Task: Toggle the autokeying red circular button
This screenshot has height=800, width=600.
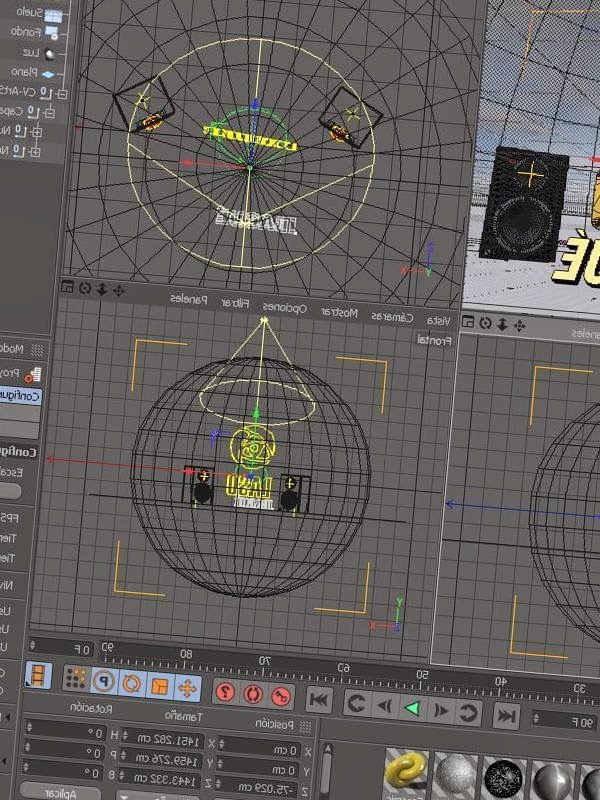Action: click(253, 694)
